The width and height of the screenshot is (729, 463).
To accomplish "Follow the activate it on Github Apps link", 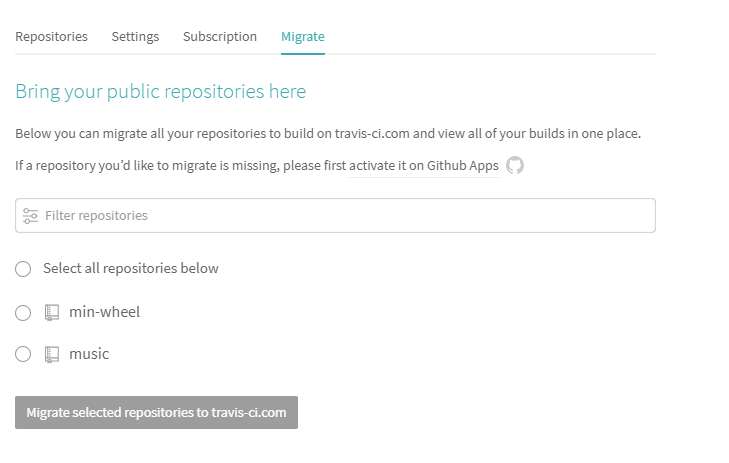I will click(423, 165).
